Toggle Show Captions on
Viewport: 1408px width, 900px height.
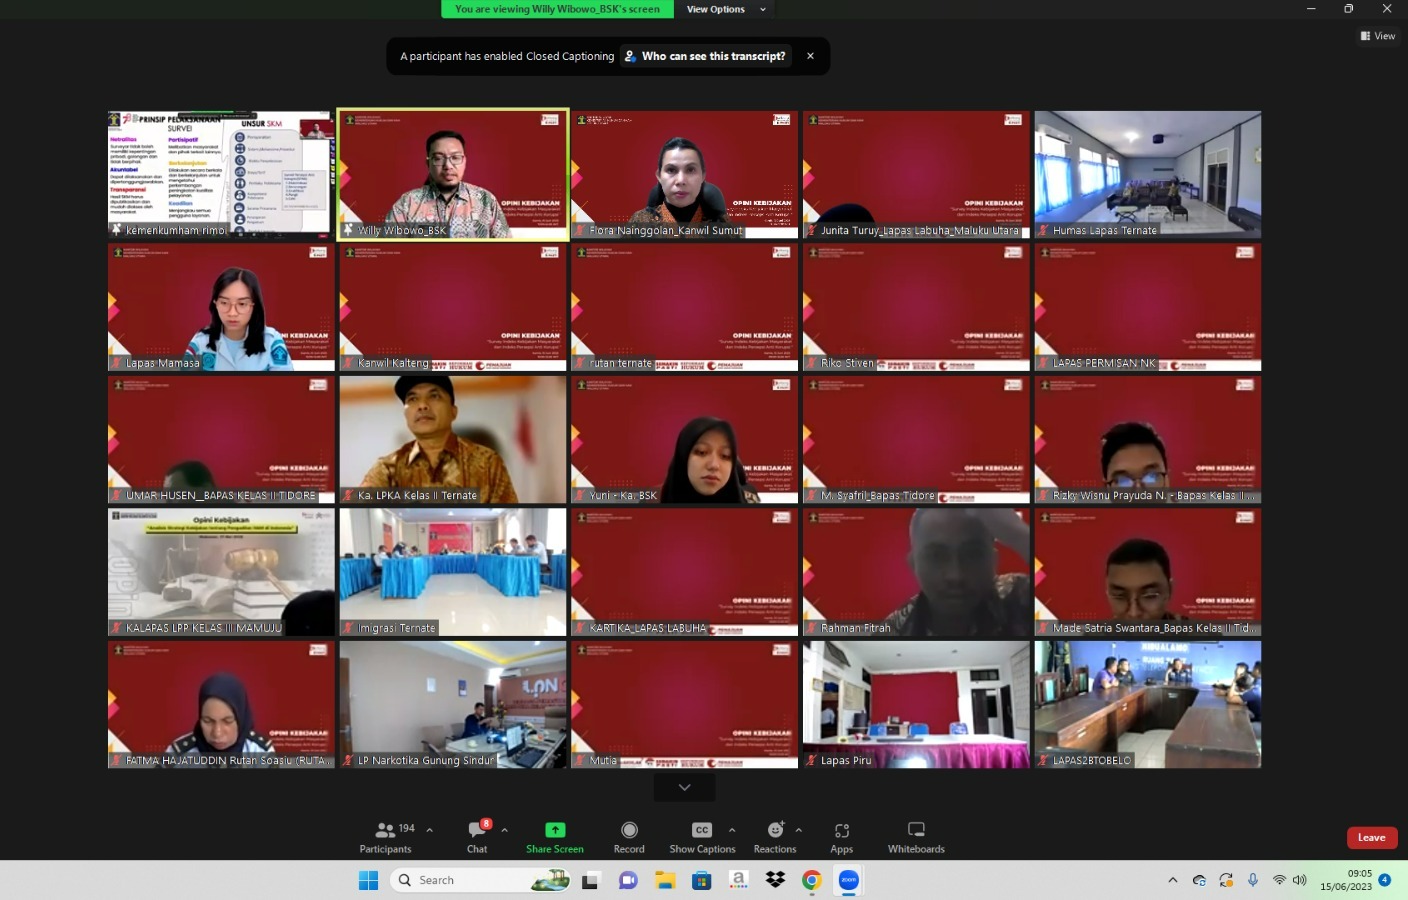point(702,837)
